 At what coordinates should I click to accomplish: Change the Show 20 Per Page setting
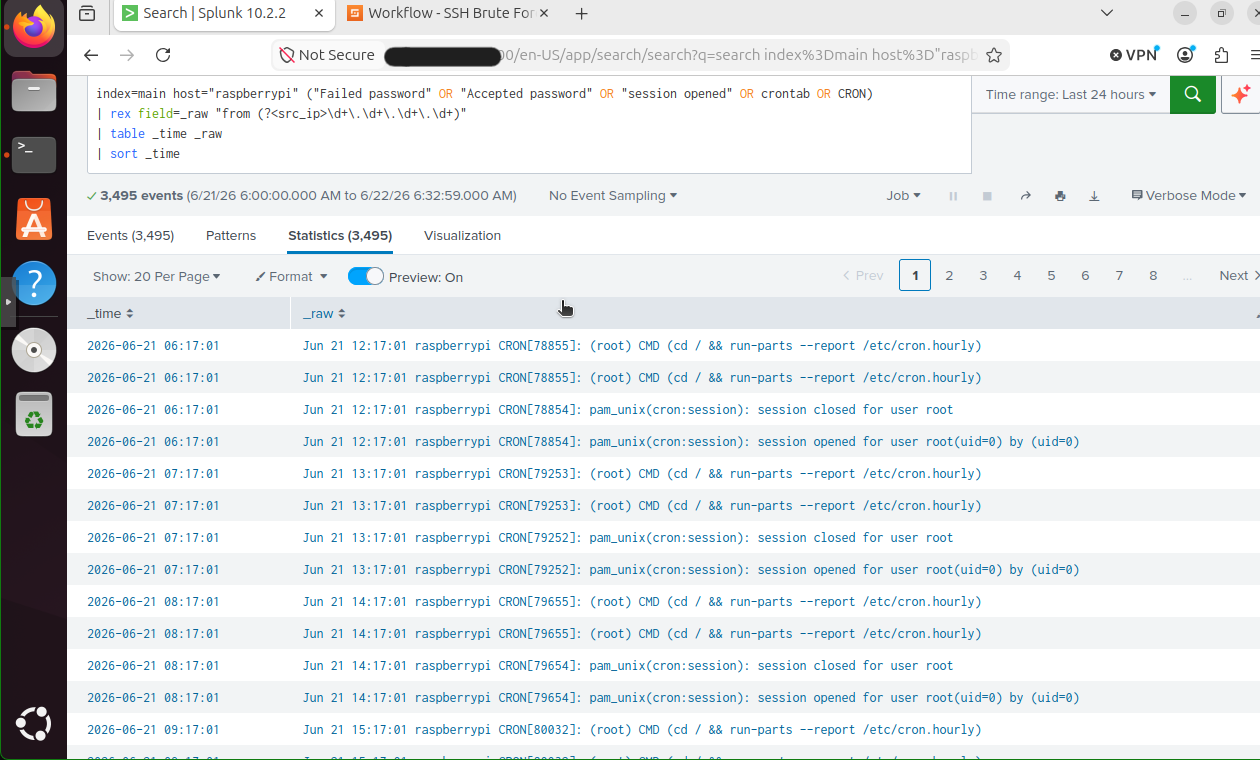click(156, 276)
